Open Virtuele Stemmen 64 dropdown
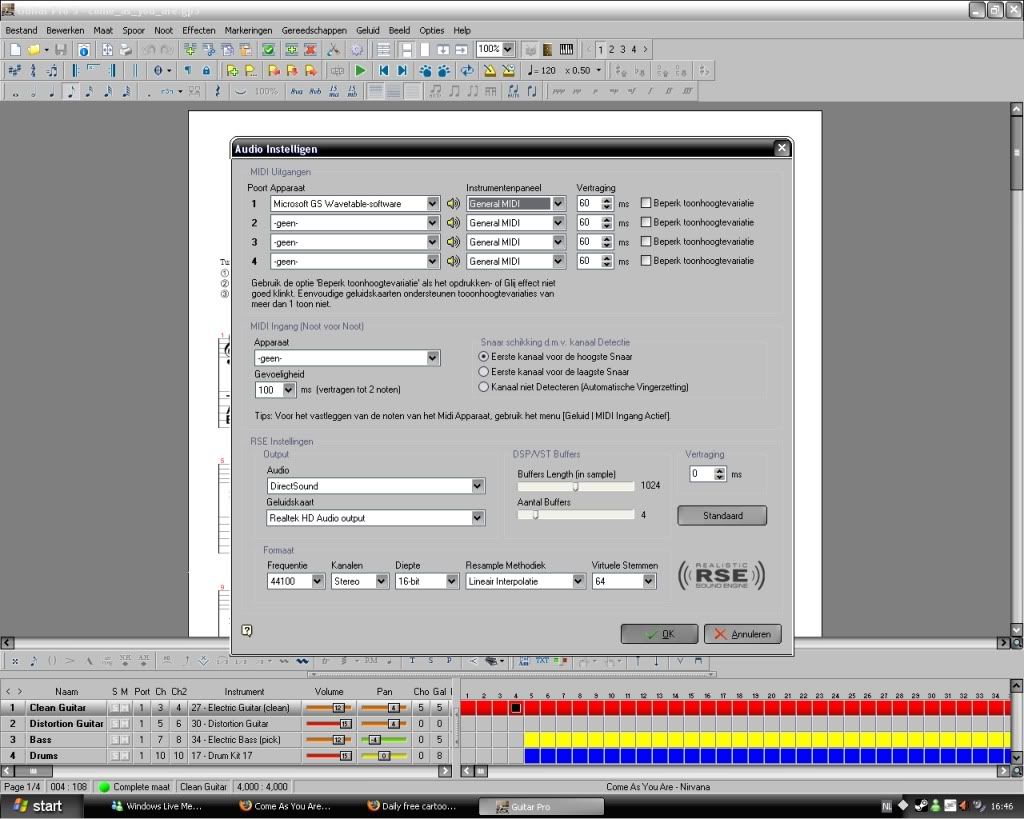The width and height of the screenshot is (1024, 819). pyautogui.click(x=648, y=581)
